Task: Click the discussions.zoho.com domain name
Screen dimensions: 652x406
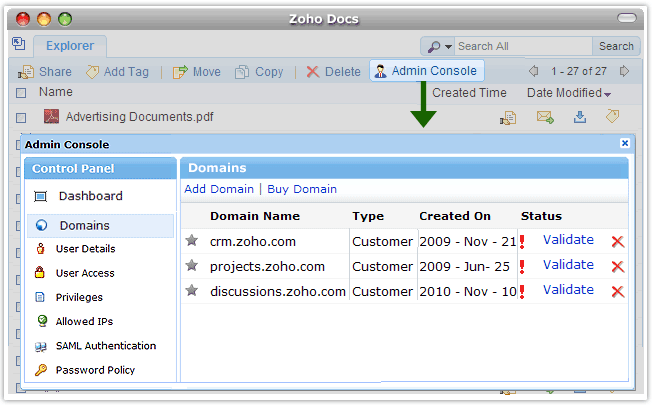Action: (278, 292)
